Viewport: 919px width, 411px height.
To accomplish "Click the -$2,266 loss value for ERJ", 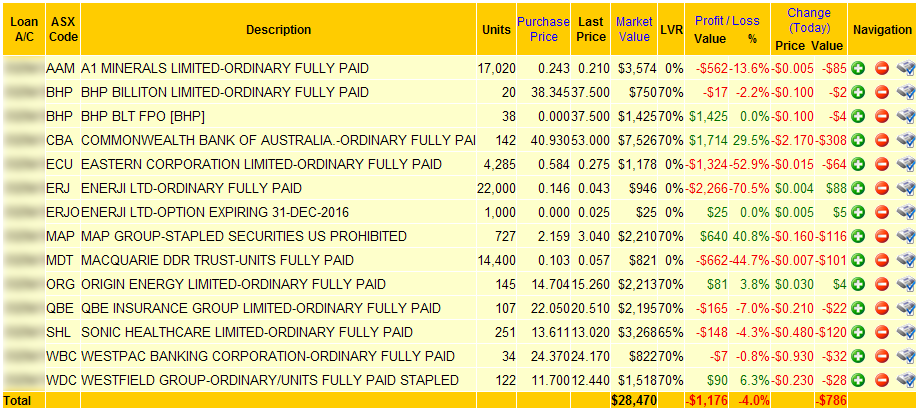I will click(708, 189).
